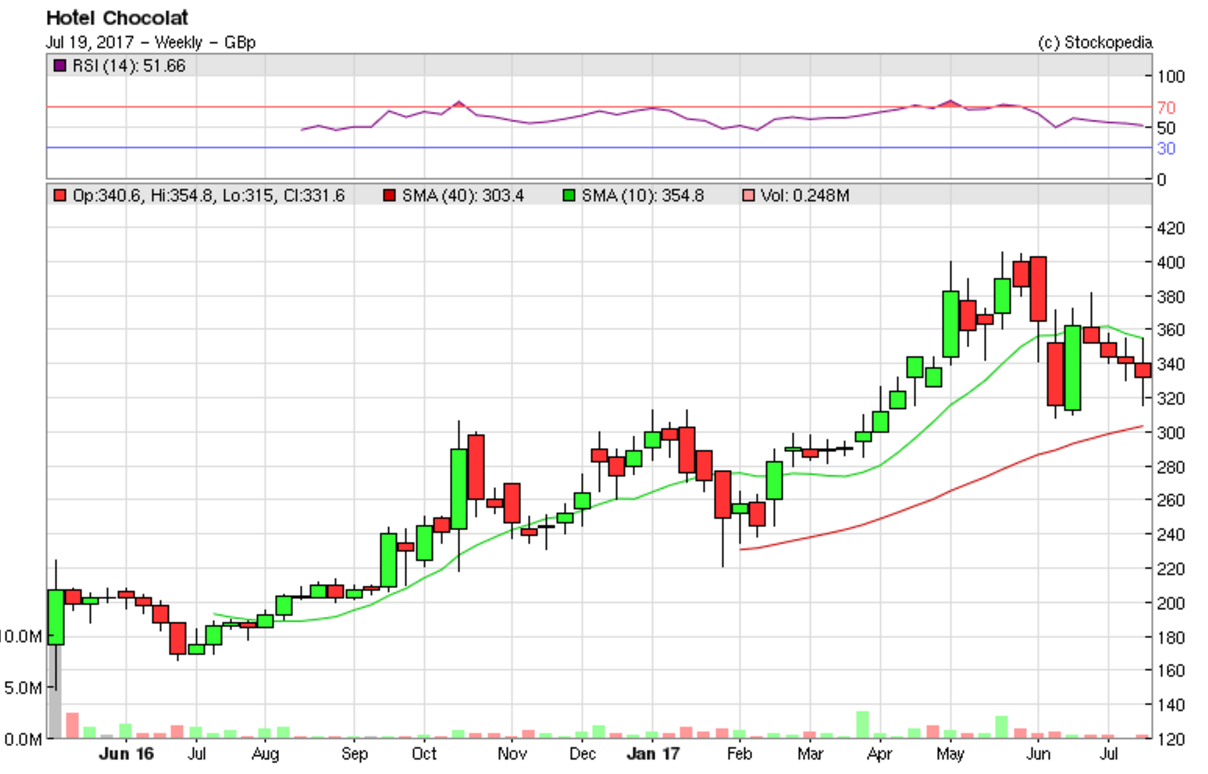Click the tall green candle in mid-October
The height and width of the screenshot is (774, 1208).
point(459,489)
